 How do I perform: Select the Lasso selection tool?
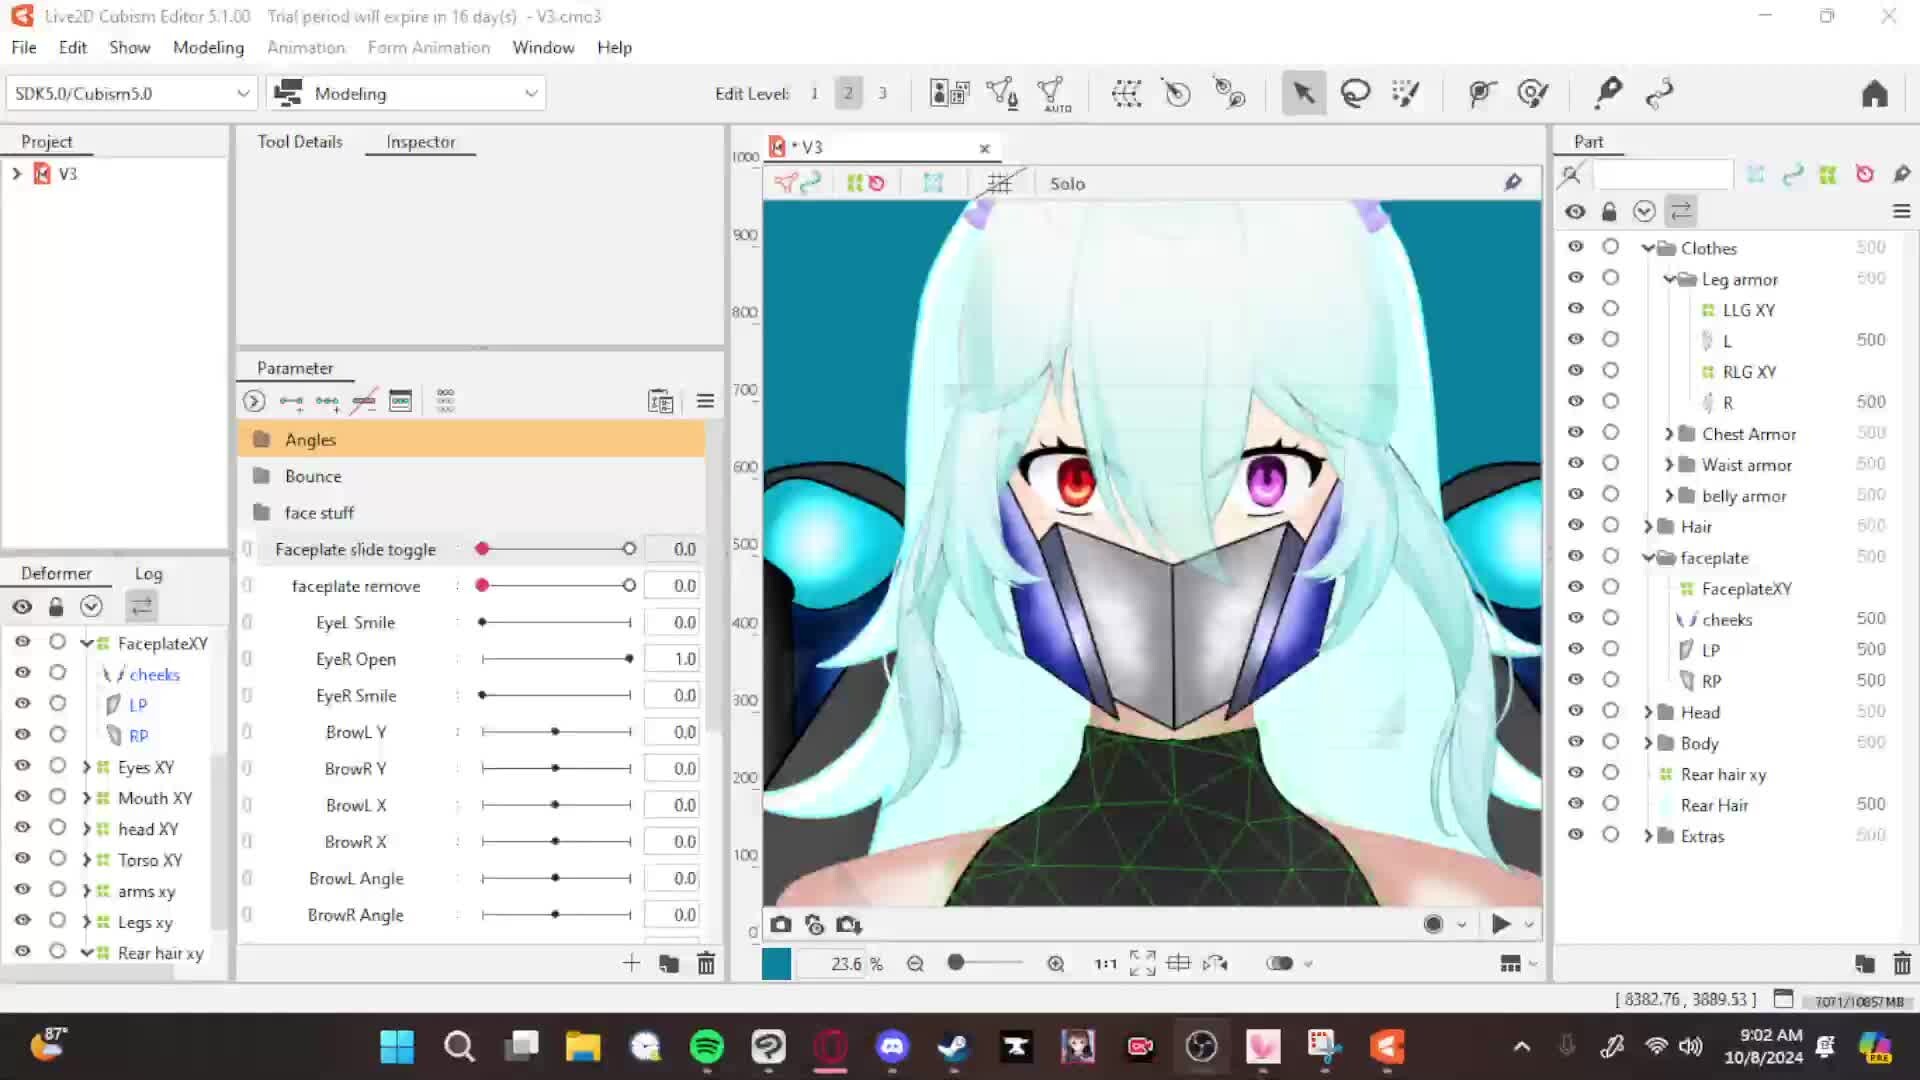(x=1355, y=92)
